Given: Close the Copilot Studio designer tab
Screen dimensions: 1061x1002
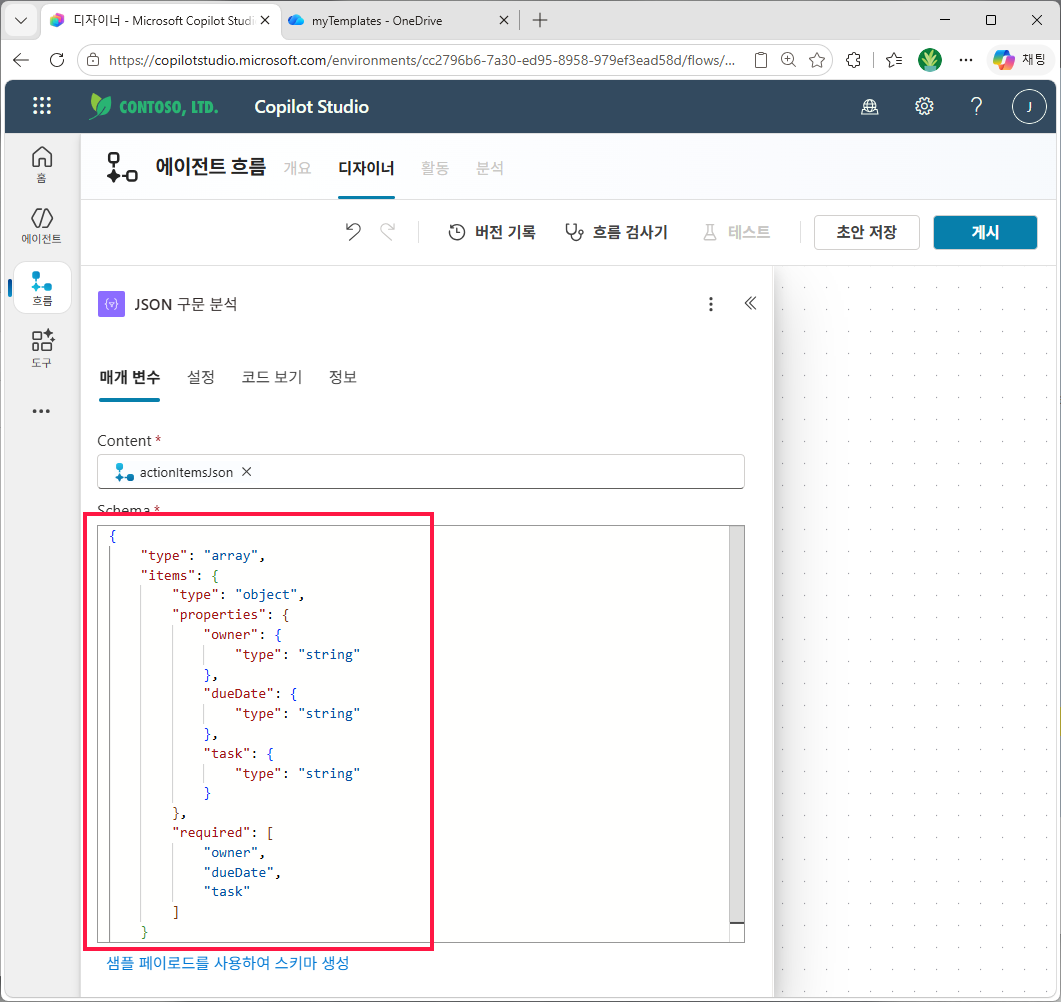Looking at the screenshot, I should [265, 20].
